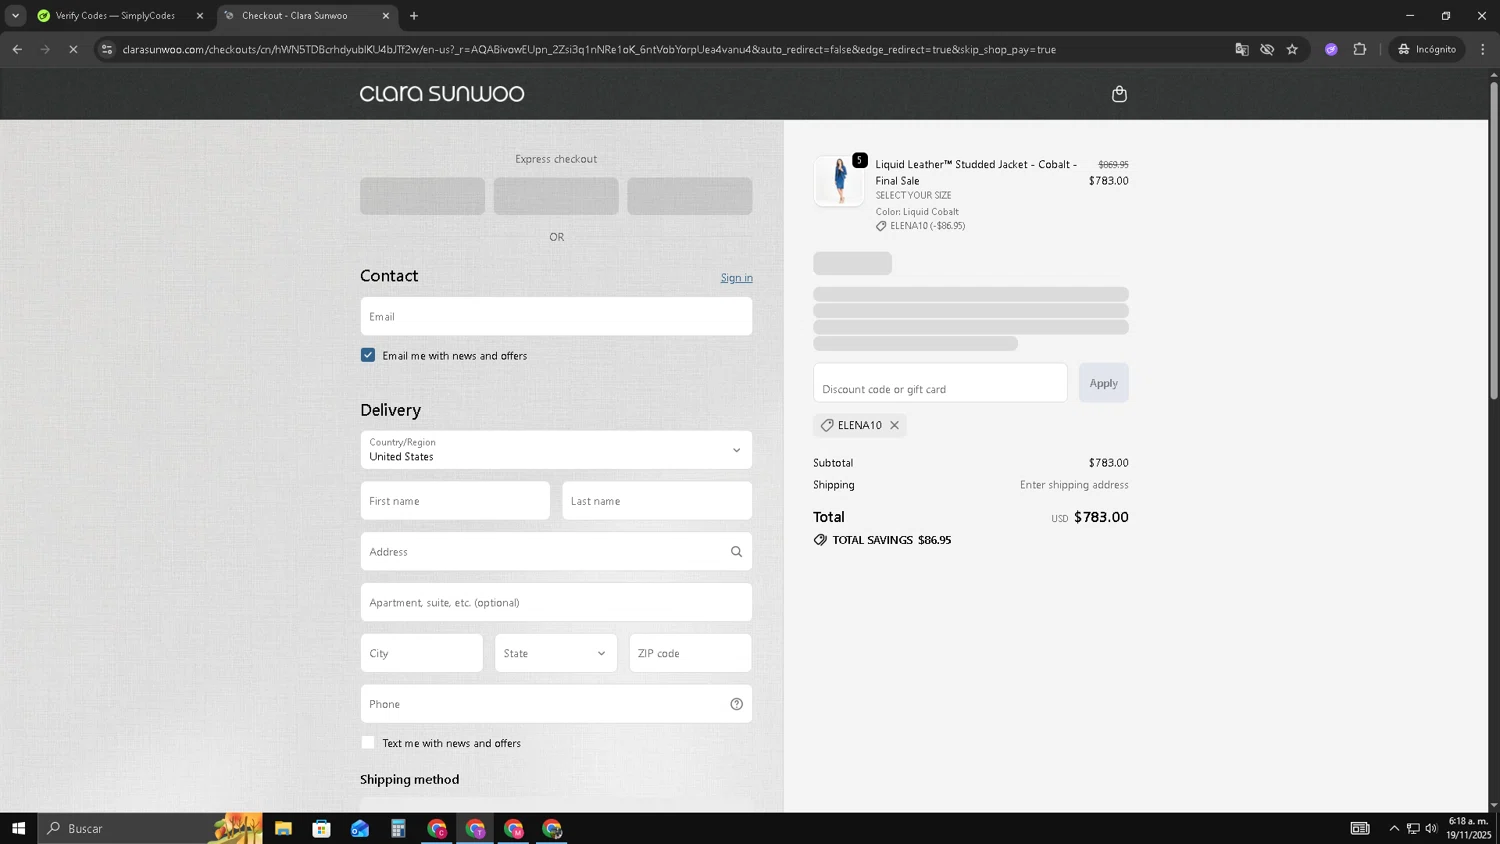Click the address bar URL

589,49
